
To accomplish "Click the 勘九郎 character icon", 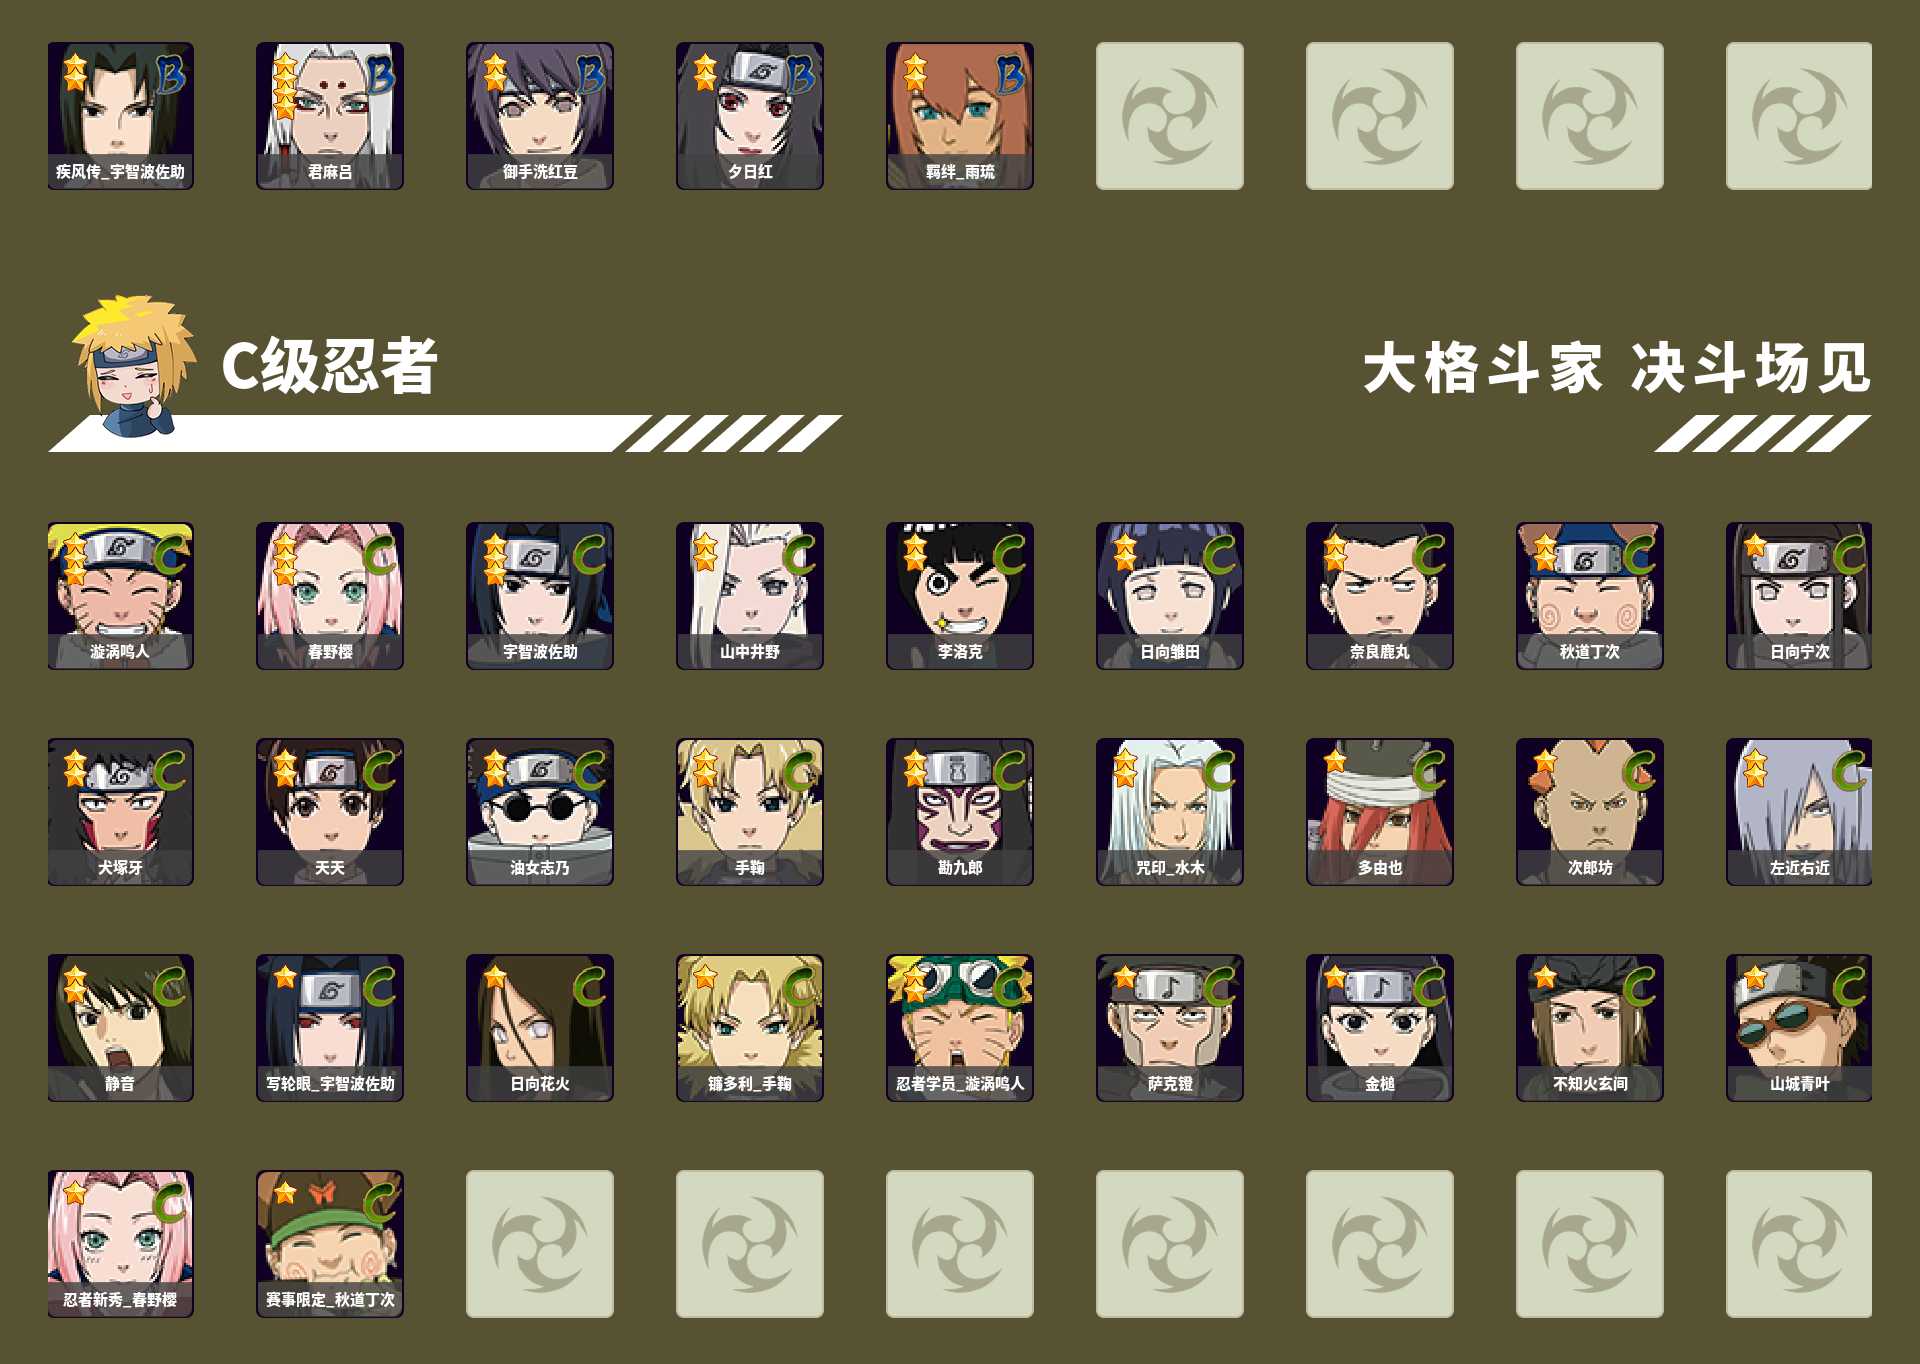I will pos(960,812).
